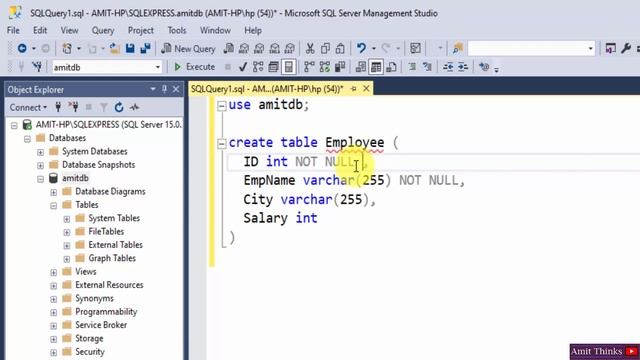
Task: Toggle Include Client Statistics
Action: click(340, 67)
